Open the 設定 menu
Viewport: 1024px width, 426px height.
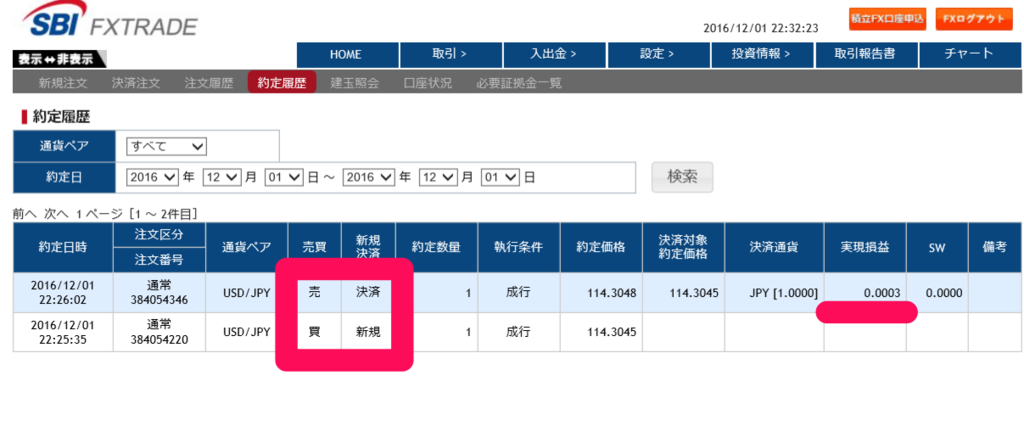coord(659,55)
